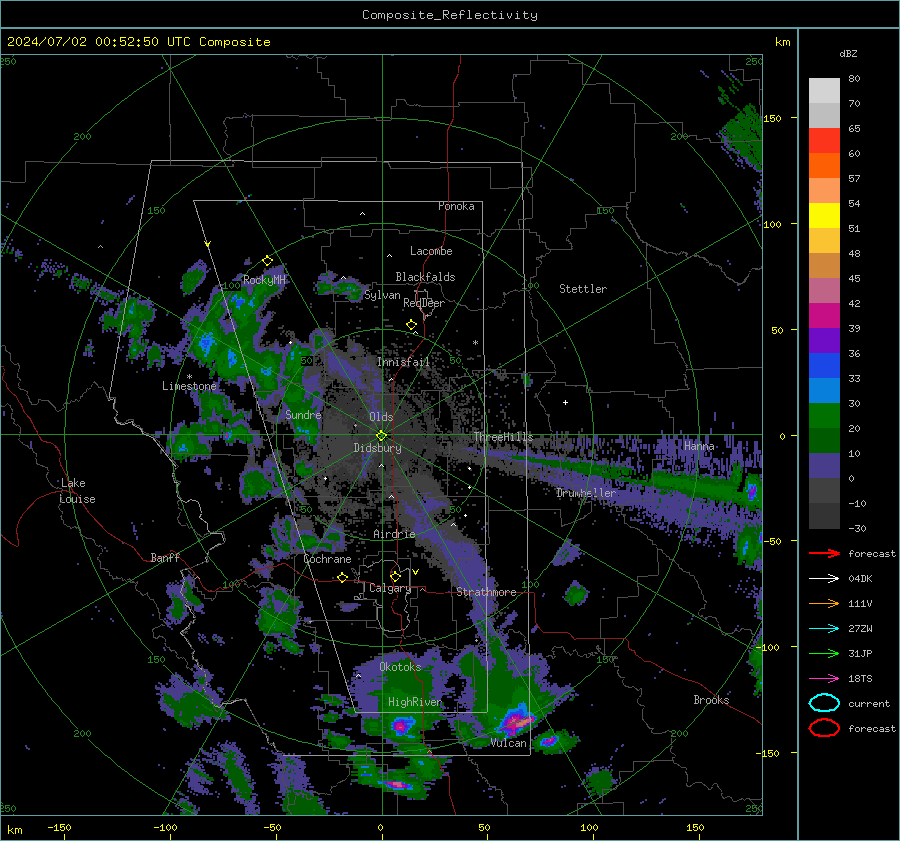Click the Lake Louise label
900x841 pixels.
click(x=77, y=491)
